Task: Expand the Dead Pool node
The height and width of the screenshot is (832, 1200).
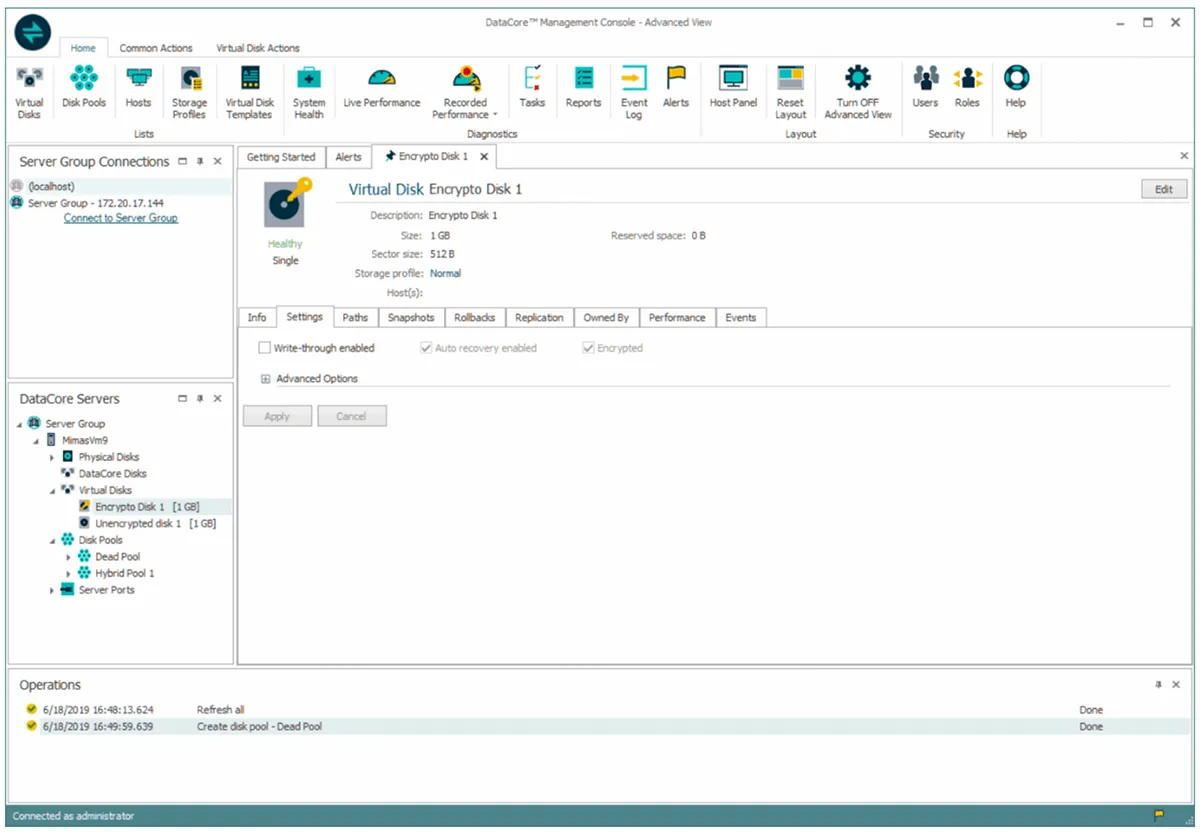Action: [69, 557]
